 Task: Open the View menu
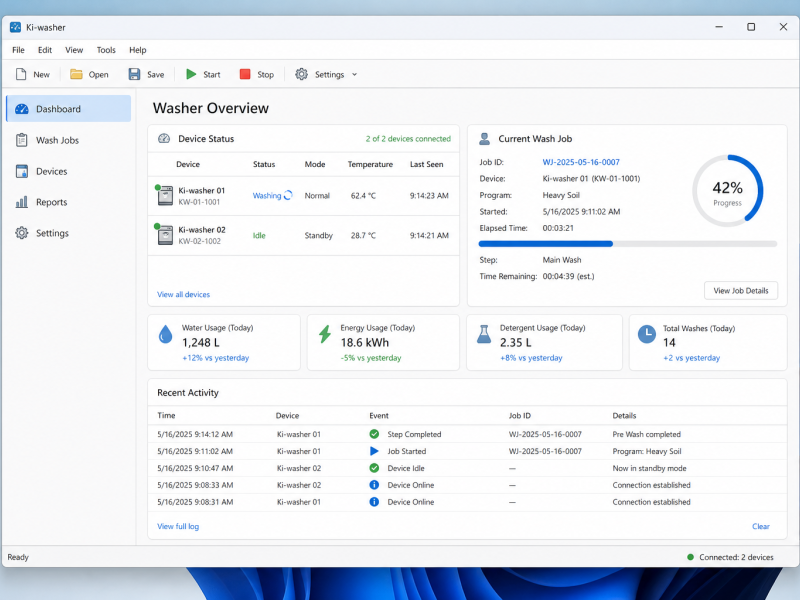pos(74,50)
